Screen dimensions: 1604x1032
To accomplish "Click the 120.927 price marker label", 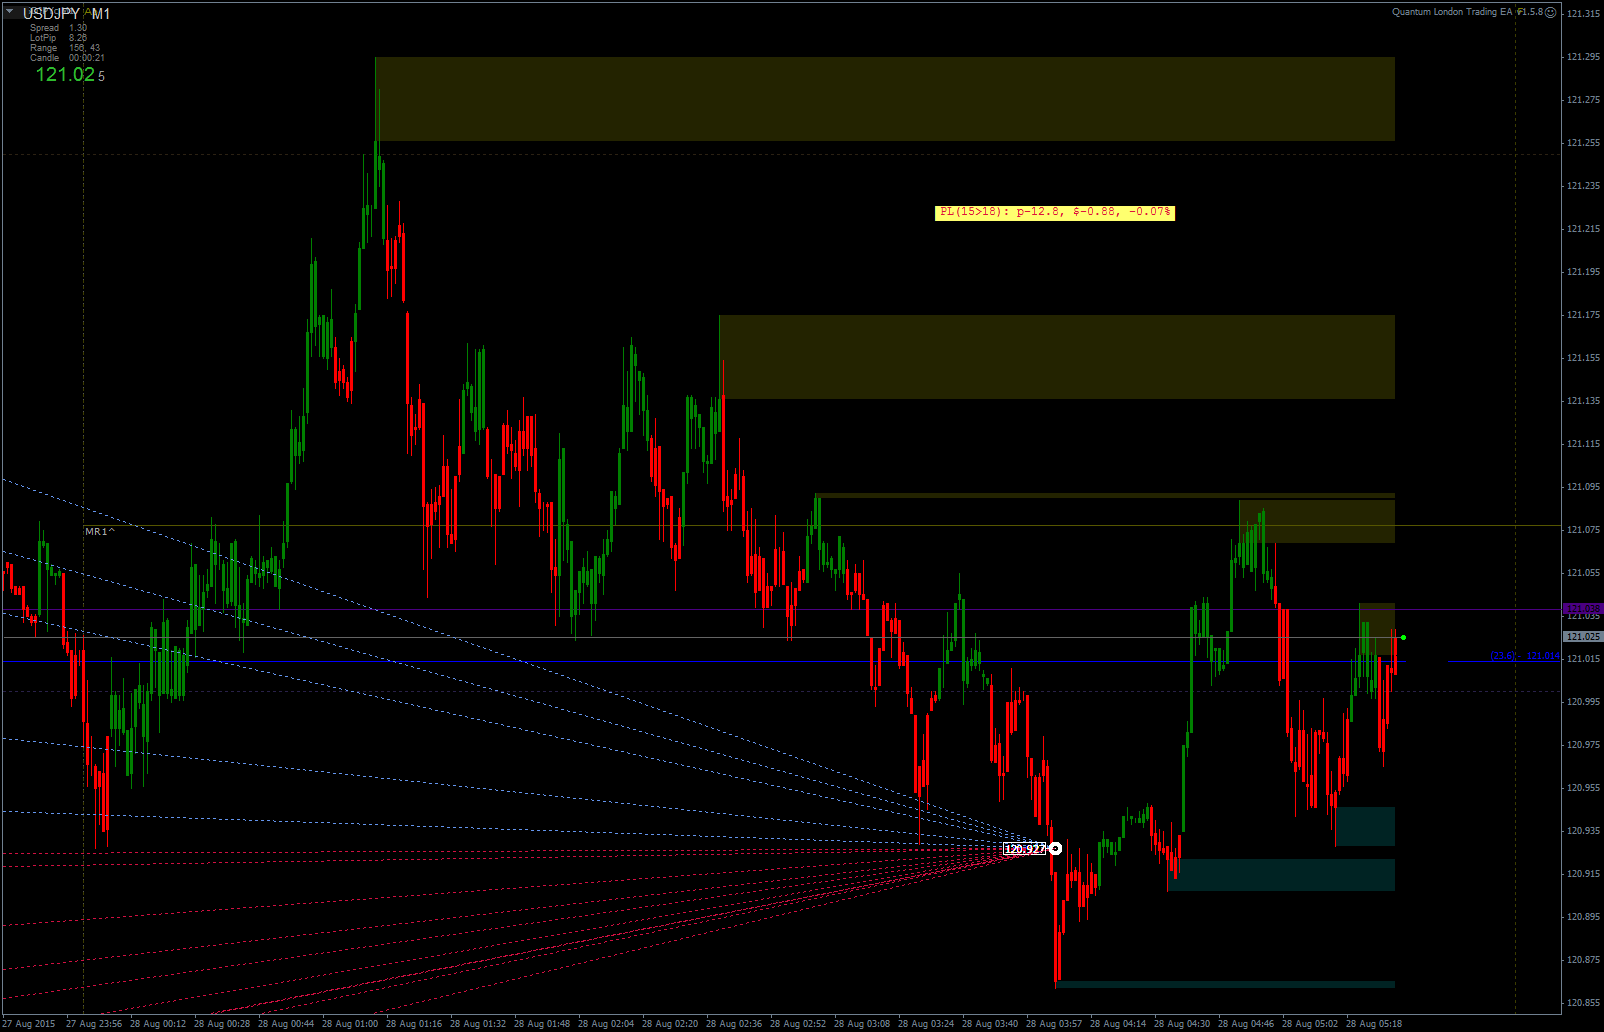I will pyautogui.click(x=1025, y=849).
